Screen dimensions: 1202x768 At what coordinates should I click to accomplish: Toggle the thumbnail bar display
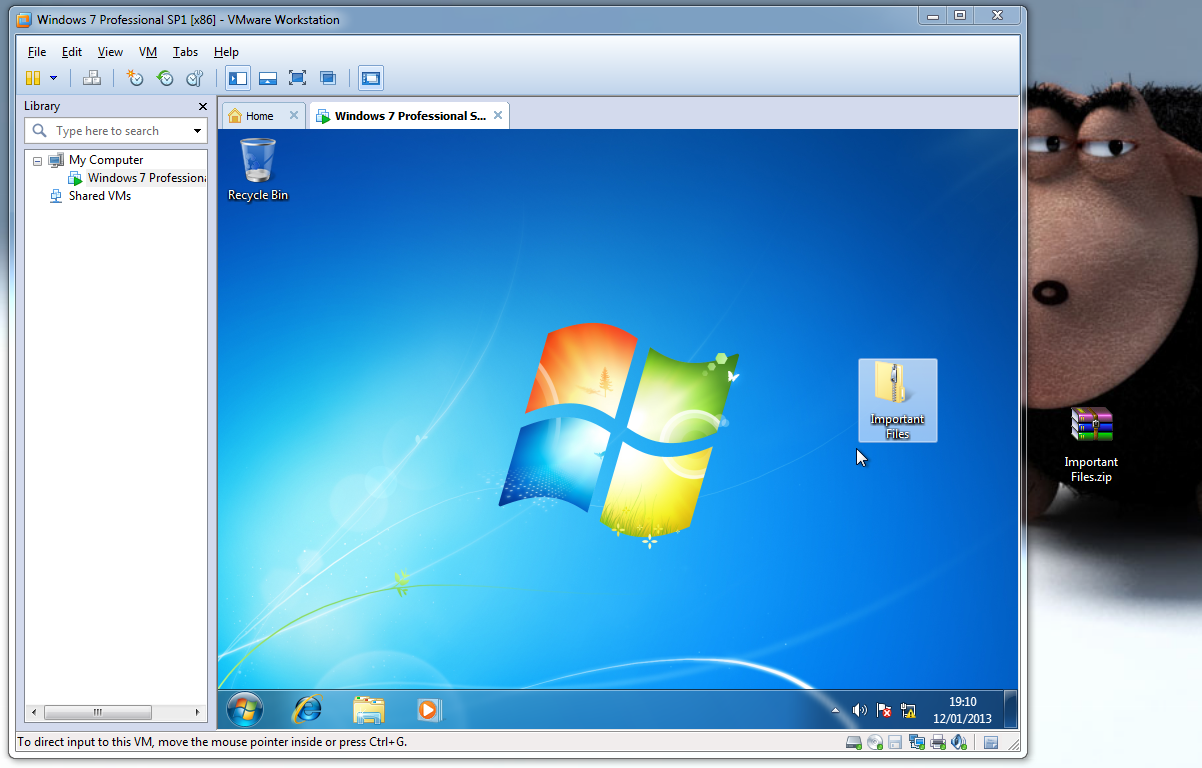click(x=267, y=78)
